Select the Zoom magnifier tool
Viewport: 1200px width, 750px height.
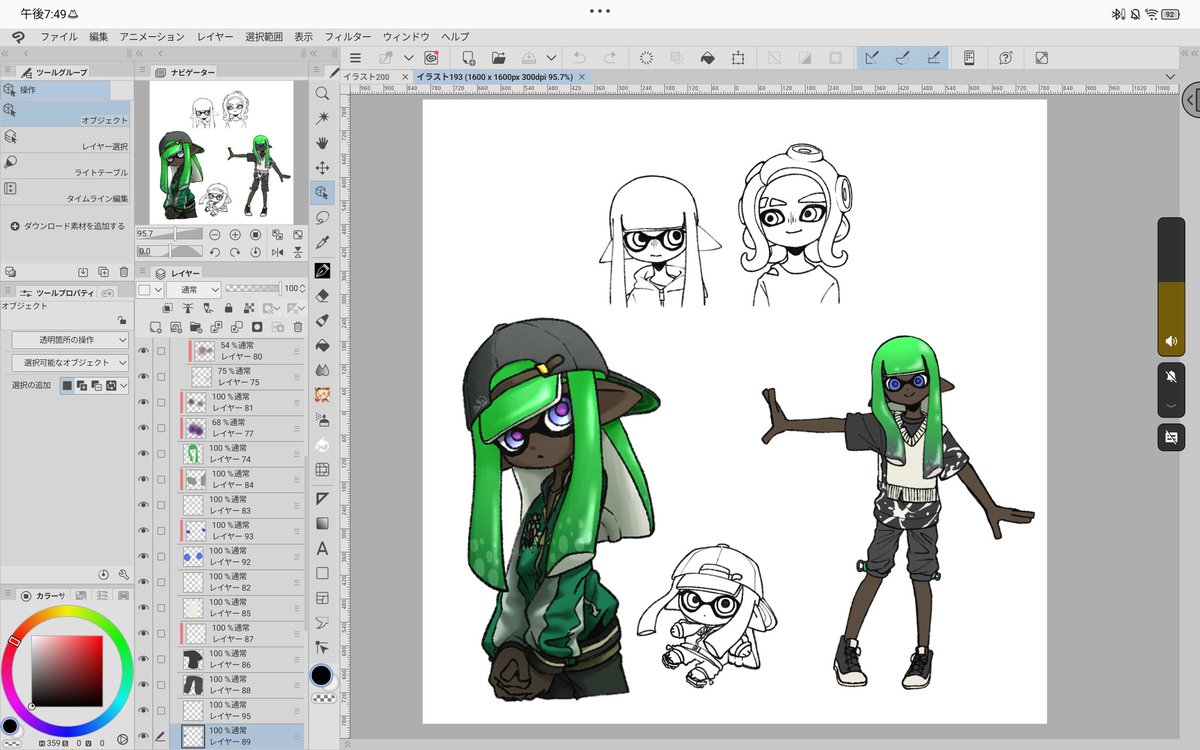322,93
